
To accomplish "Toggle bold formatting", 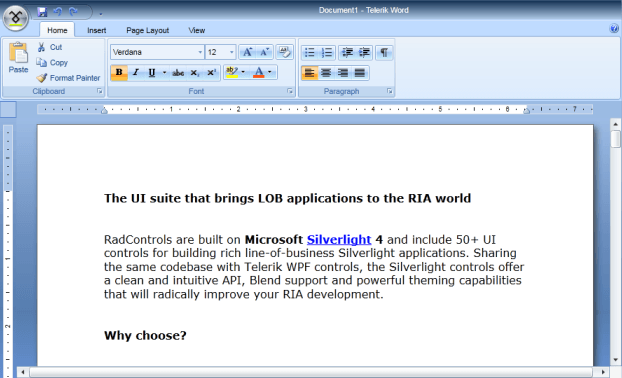I will (x=119, y=73).
